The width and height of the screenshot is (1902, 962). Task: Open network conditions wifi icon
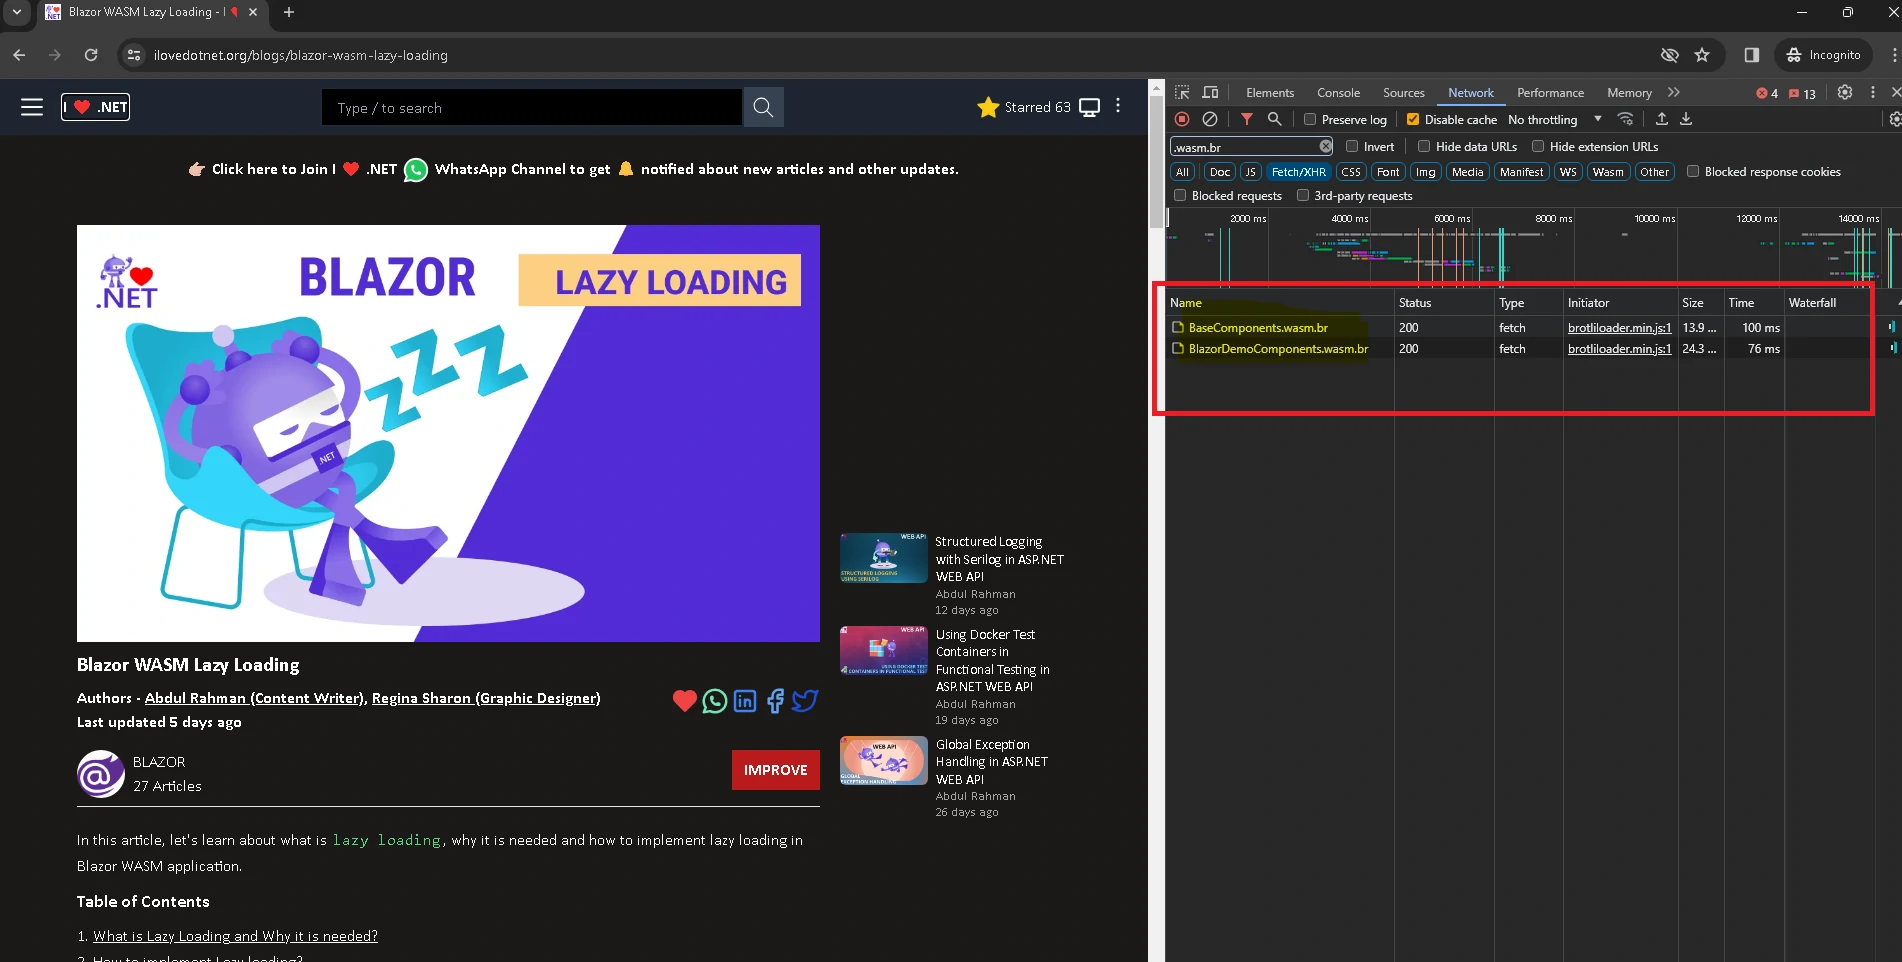[1626, 119]
